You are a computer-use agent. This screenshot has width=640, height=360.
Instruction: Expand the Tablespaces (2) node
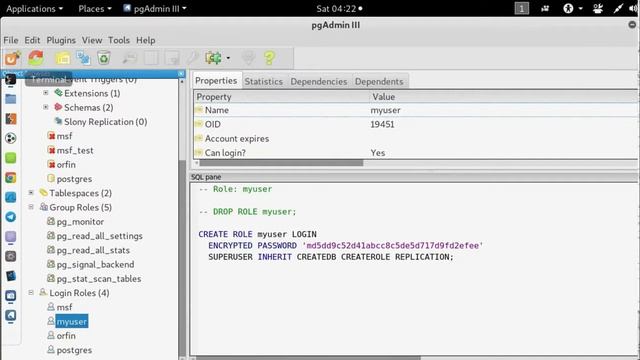click(x=31, y=192)
